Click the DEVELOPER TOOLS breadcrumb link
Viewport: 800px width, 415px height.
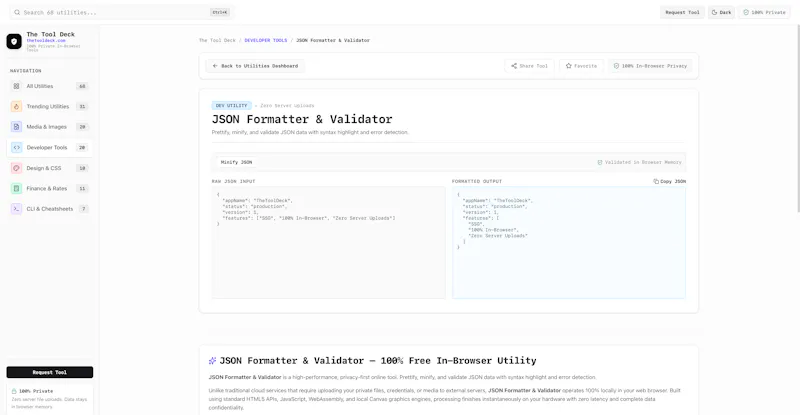[266, 40]
